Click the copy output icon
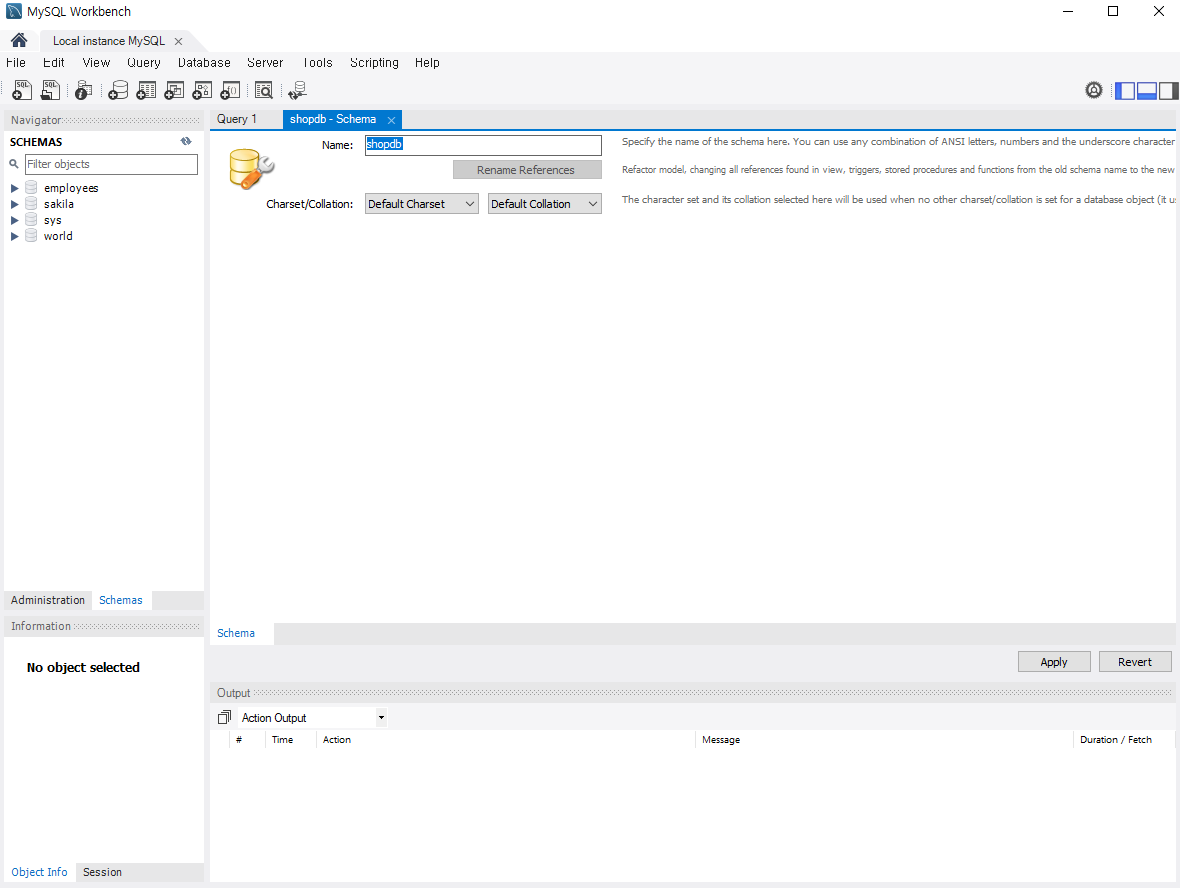 224,717
